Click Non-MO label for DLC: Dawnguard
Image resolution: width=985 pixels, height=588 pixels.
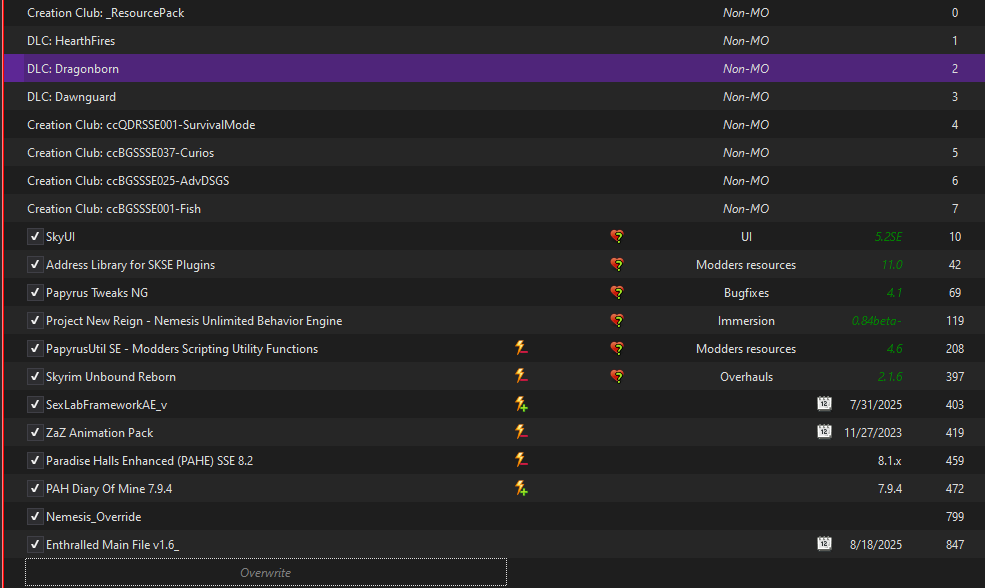tap(746, 97)
